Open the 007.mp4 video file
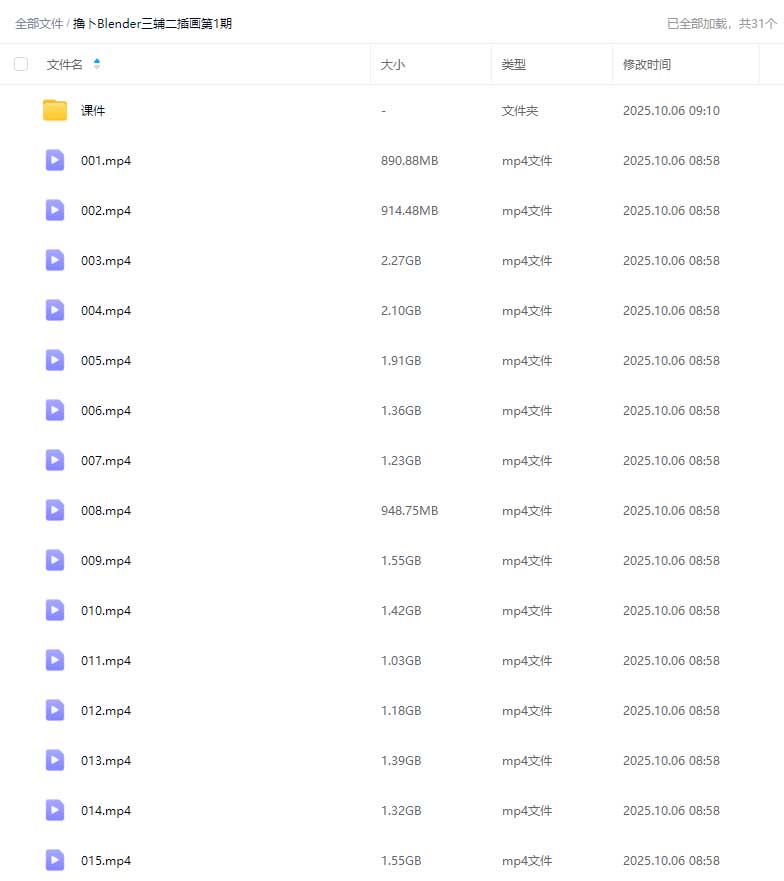 [106, 461]
